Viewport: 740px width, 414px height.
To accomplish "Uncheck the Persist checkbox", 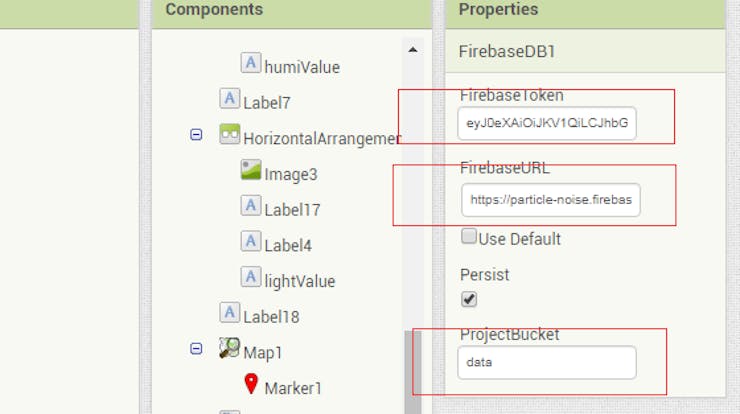I will [469, 299].
